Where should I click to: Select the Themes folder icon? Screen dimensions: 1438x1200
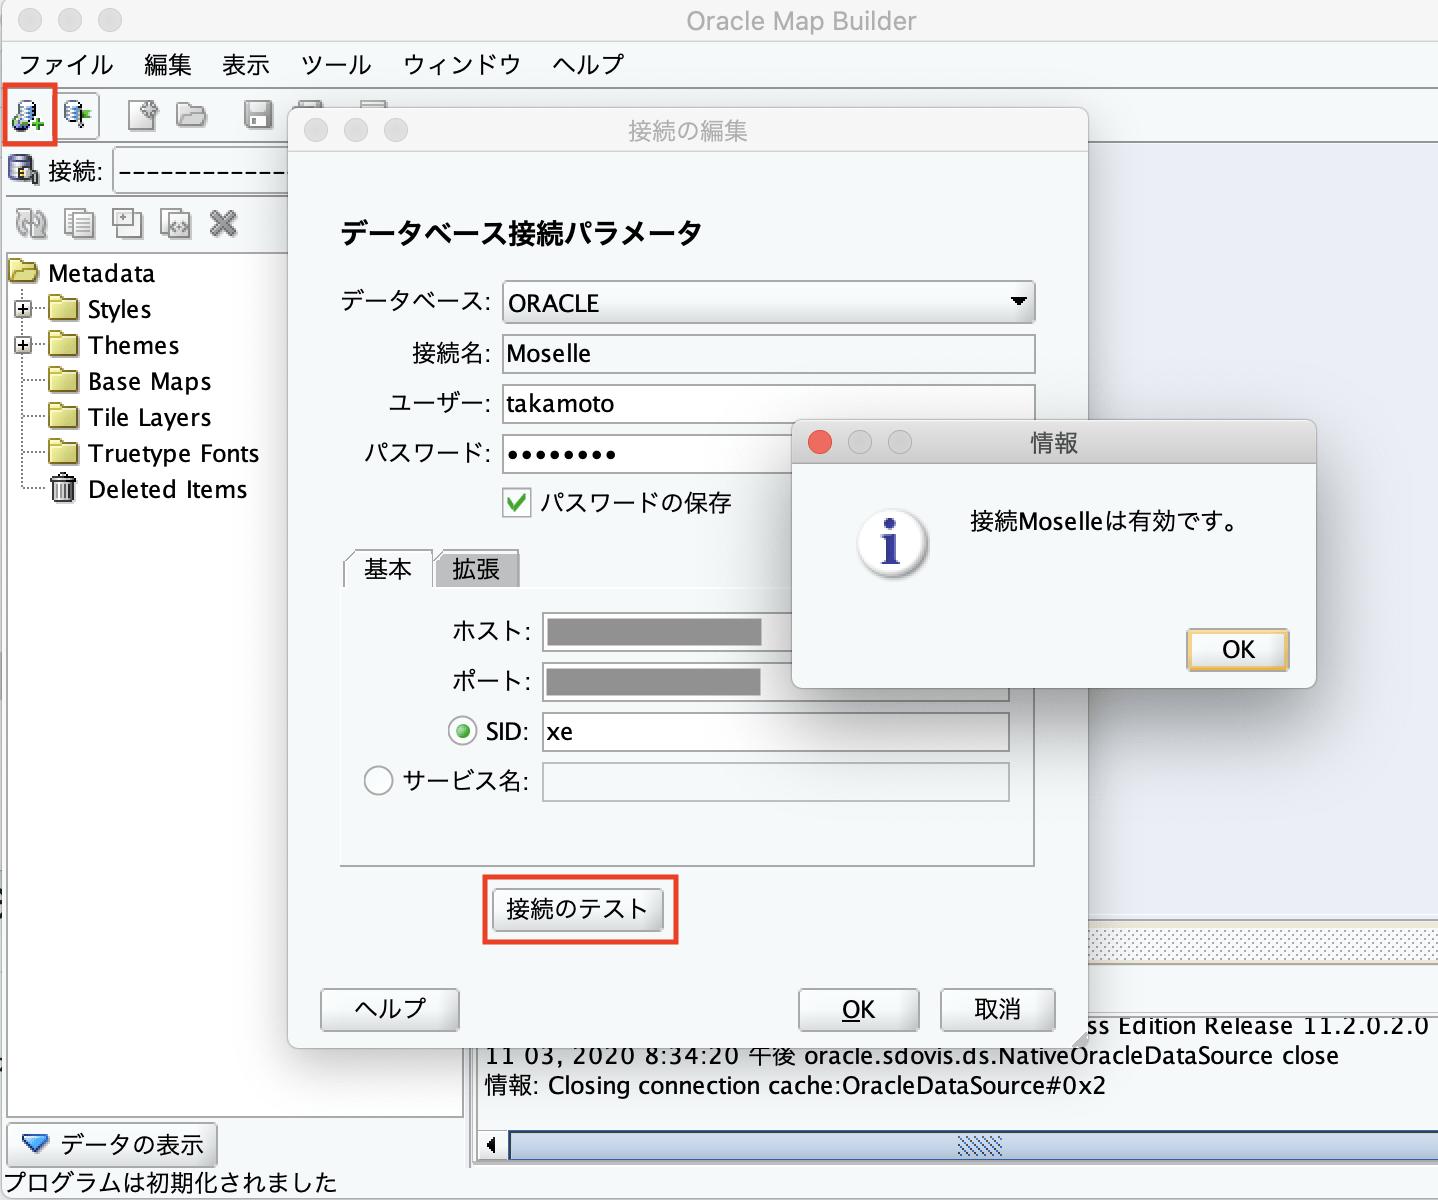pos(63,343)
